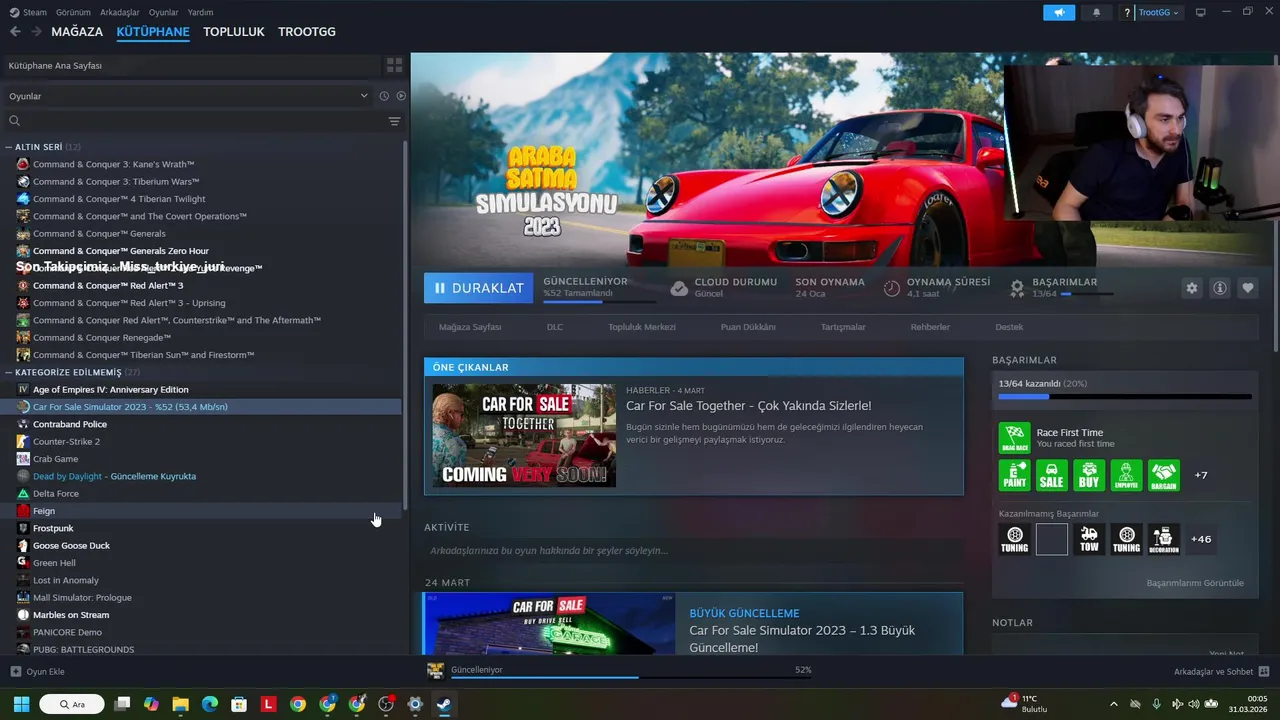Open Puan Dükkânı page
Screen dimensions: 1280x720
748,327
